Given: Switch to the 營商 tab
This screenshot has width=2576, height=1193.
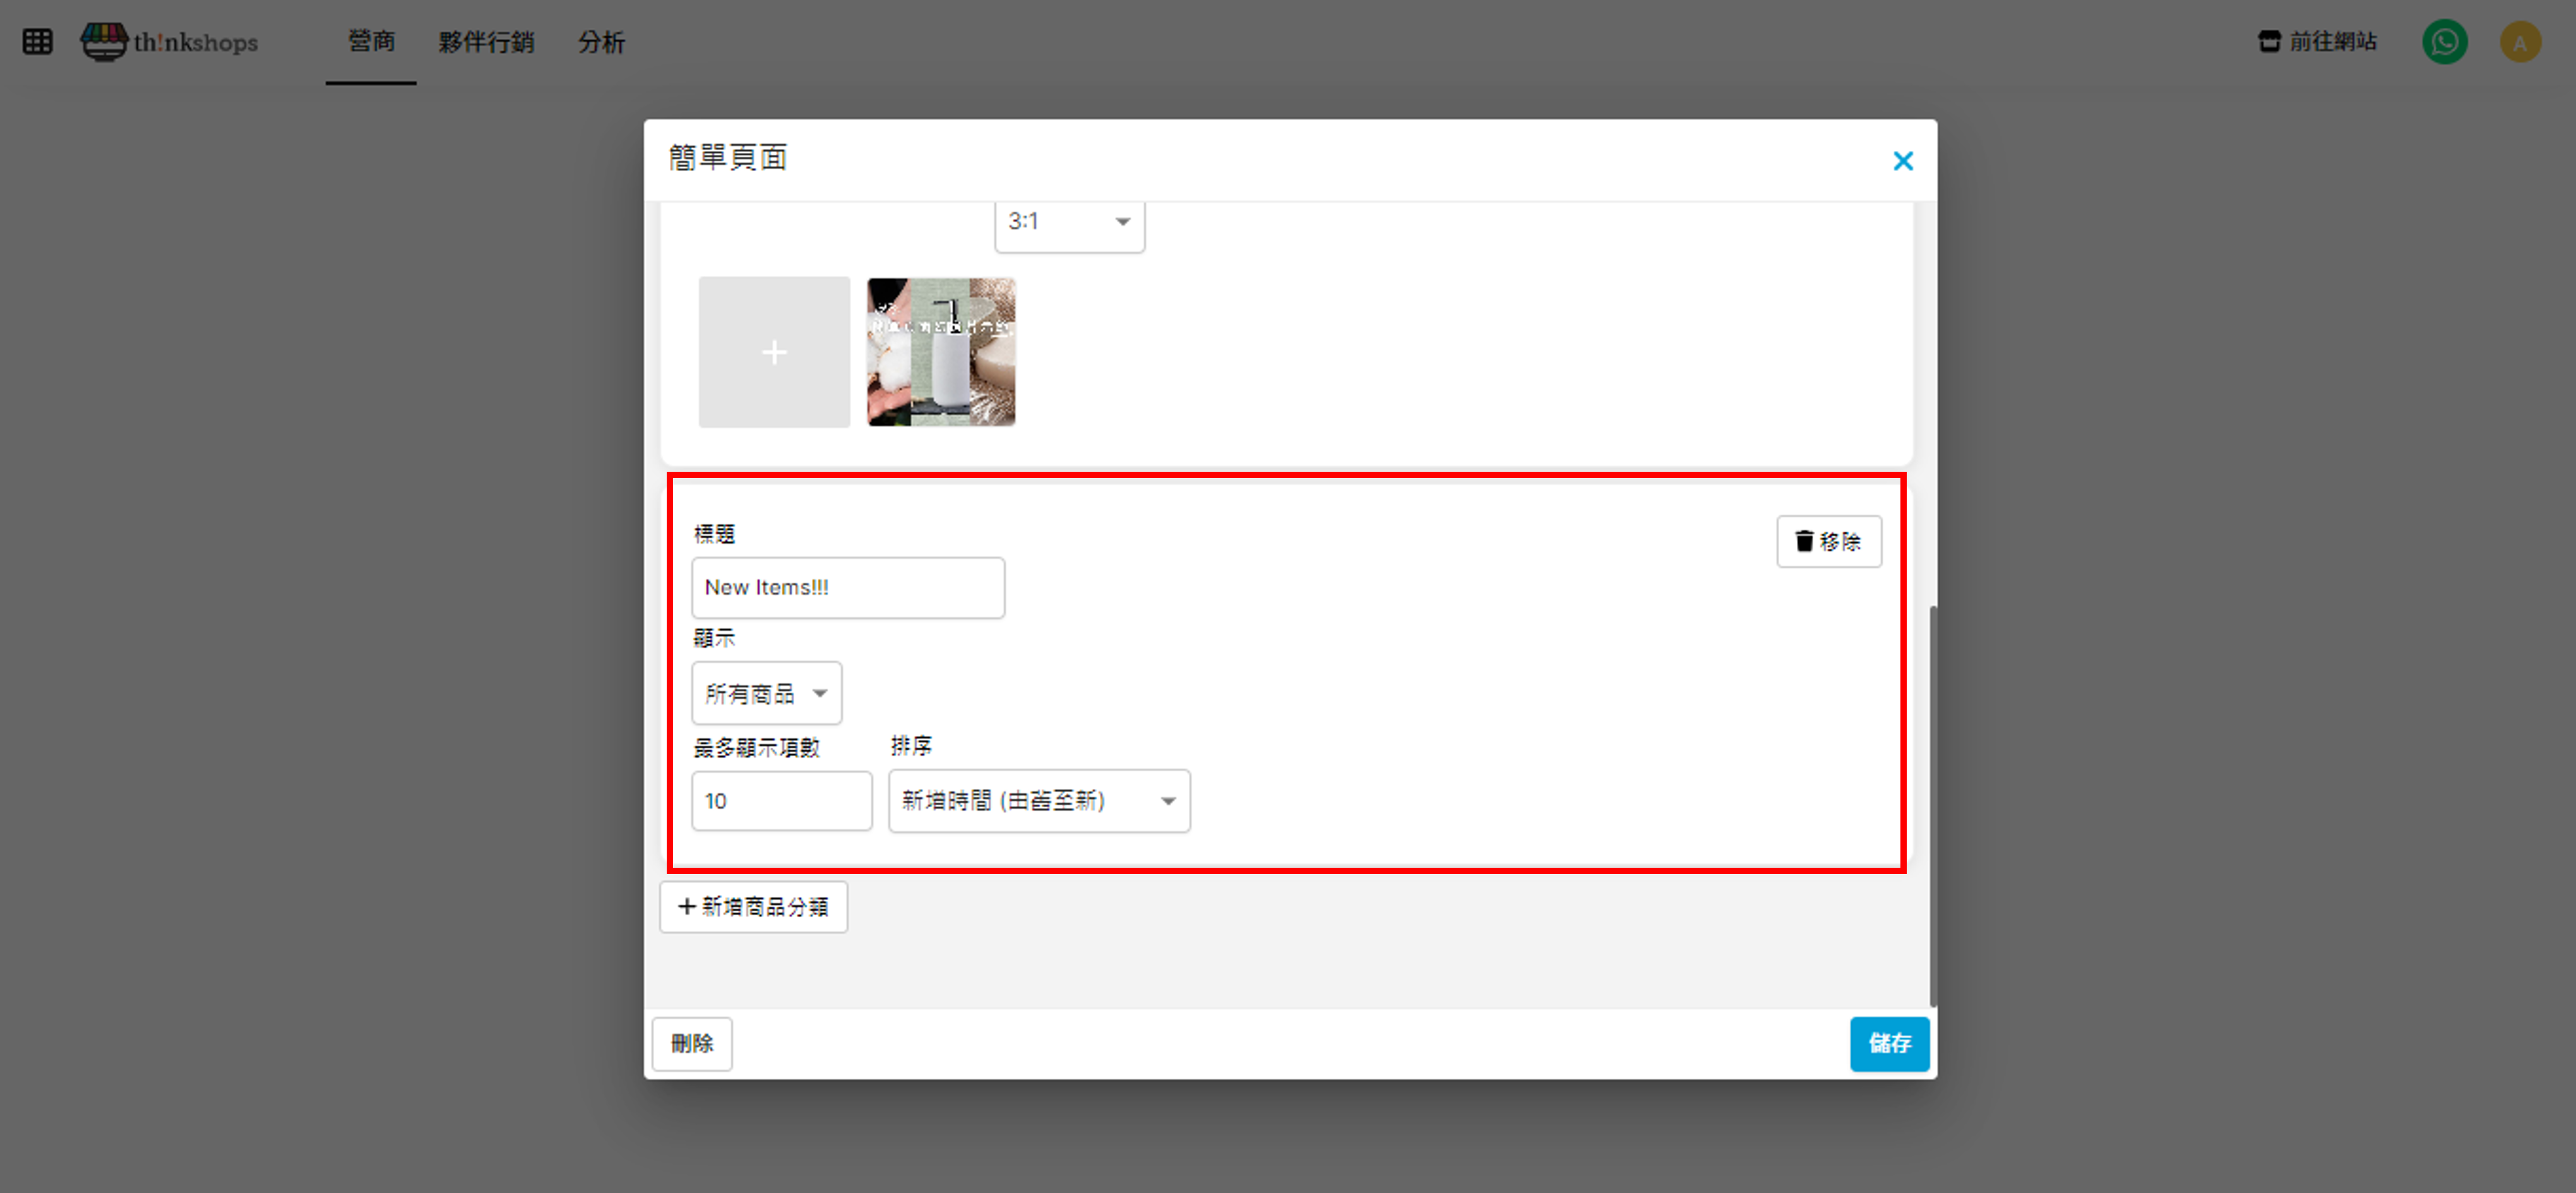Looking at the screenshot, I should [371, 42].
